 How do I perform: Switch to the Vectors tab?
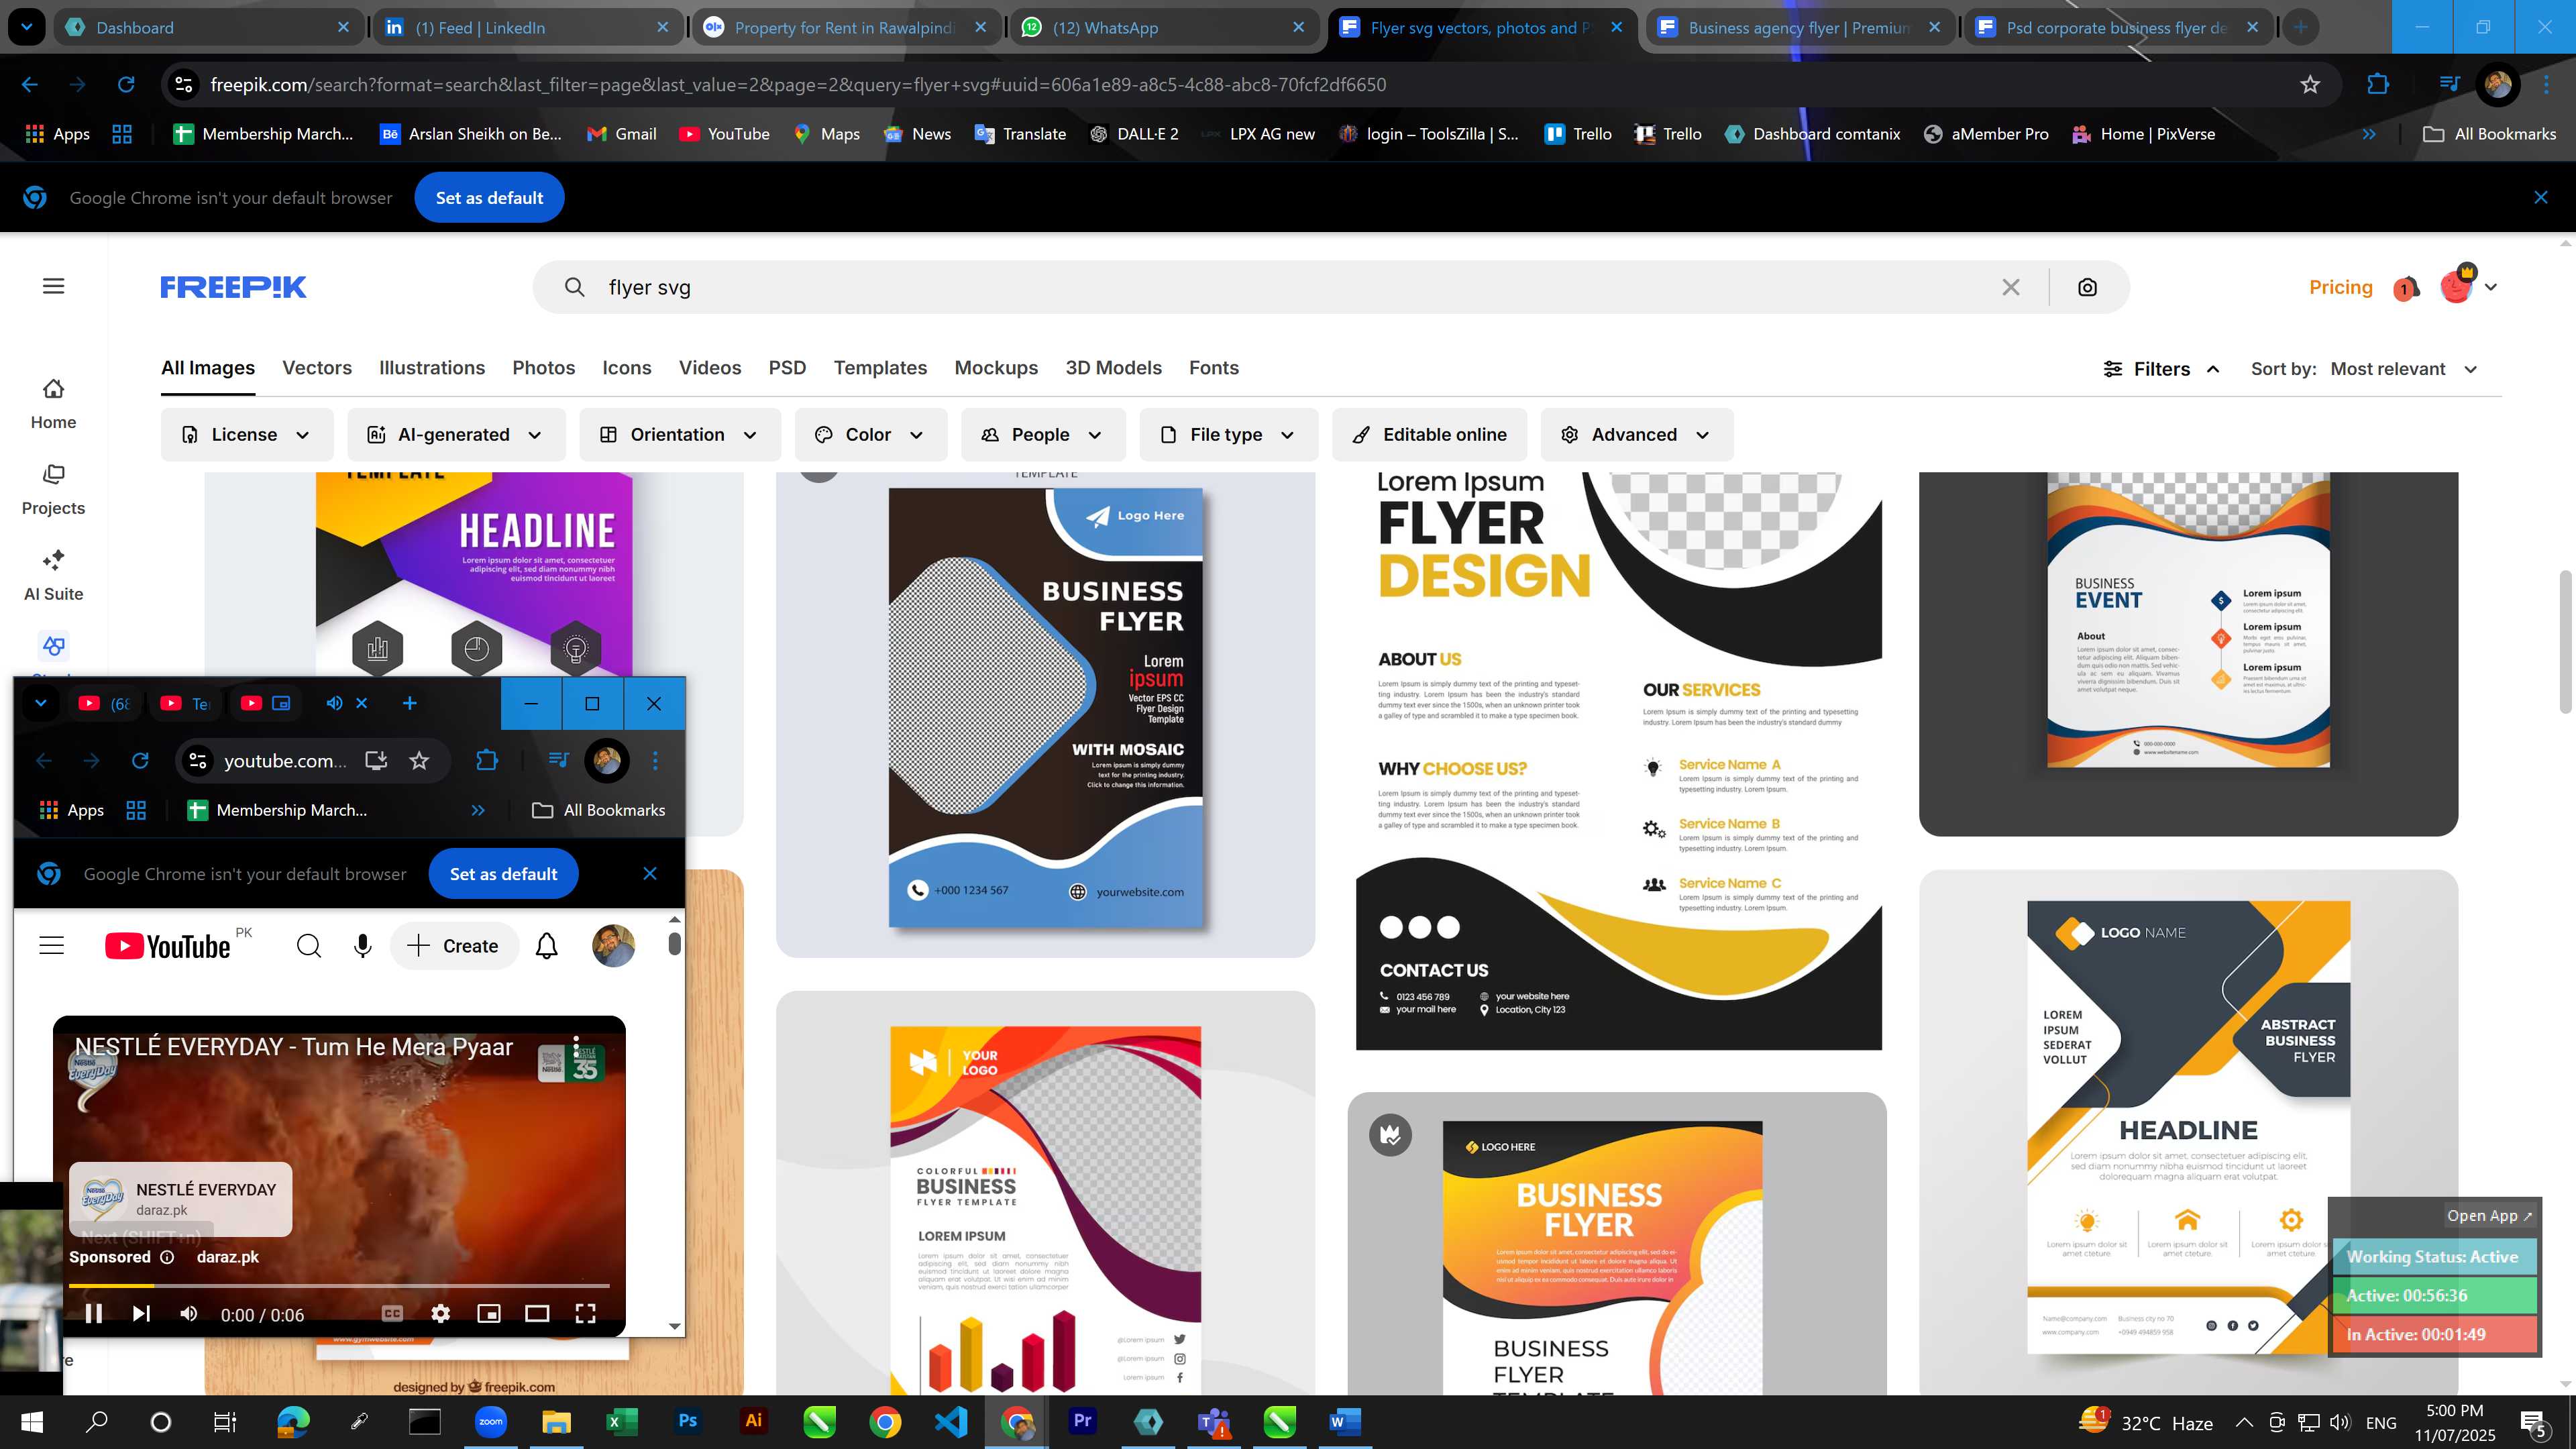coord(317,368)
